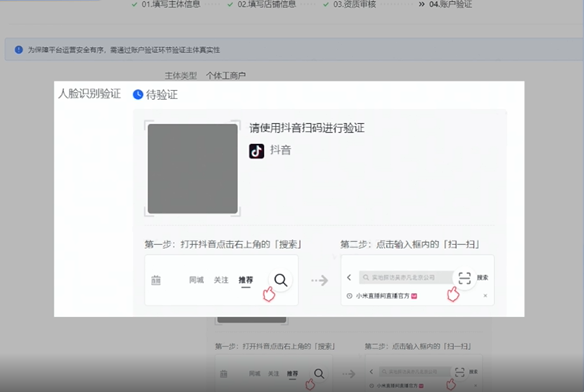This screenshot has height=392, width=584.
Task: Click the 抖音 label next to the logo
Action: (x=280, y=150)
